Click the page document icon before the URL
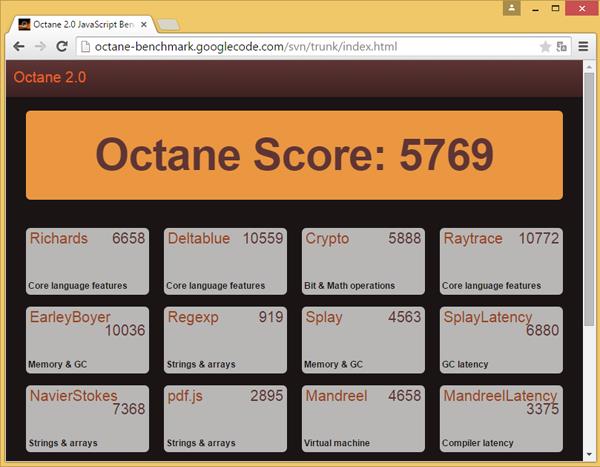Image resolution: width=600 pixels, height=467 pixels. click(86, 47)
